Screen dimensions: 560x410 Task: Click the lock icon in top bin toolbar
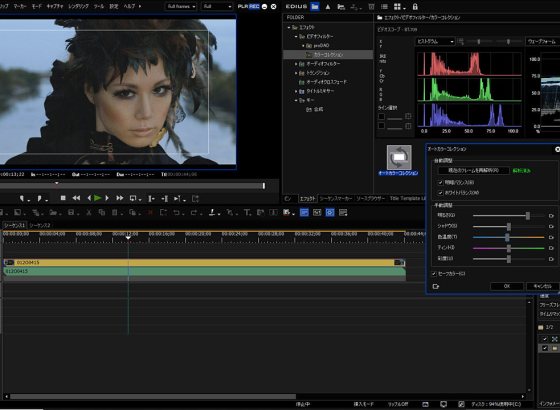click(415, 6)
